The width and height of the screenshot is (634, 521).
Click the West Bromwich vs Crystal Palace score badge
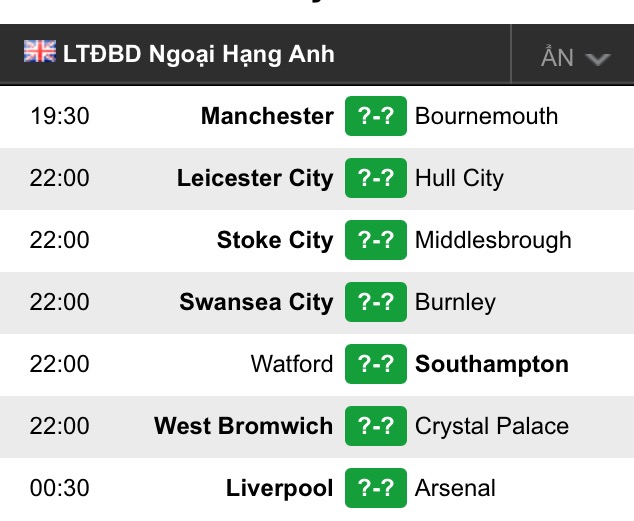click(376, 426)
